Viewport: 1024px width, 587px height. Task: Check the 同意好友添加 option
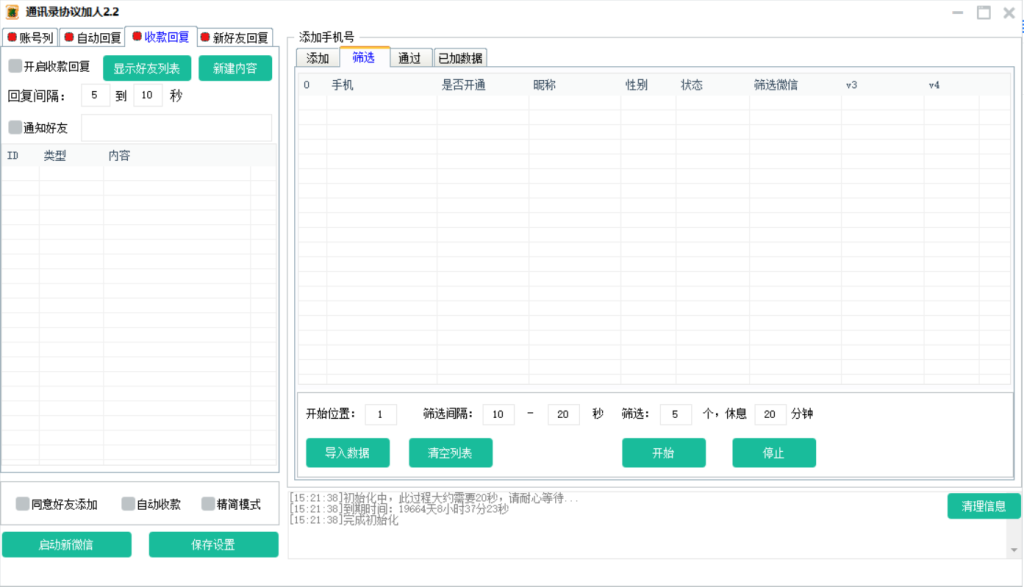23,504
